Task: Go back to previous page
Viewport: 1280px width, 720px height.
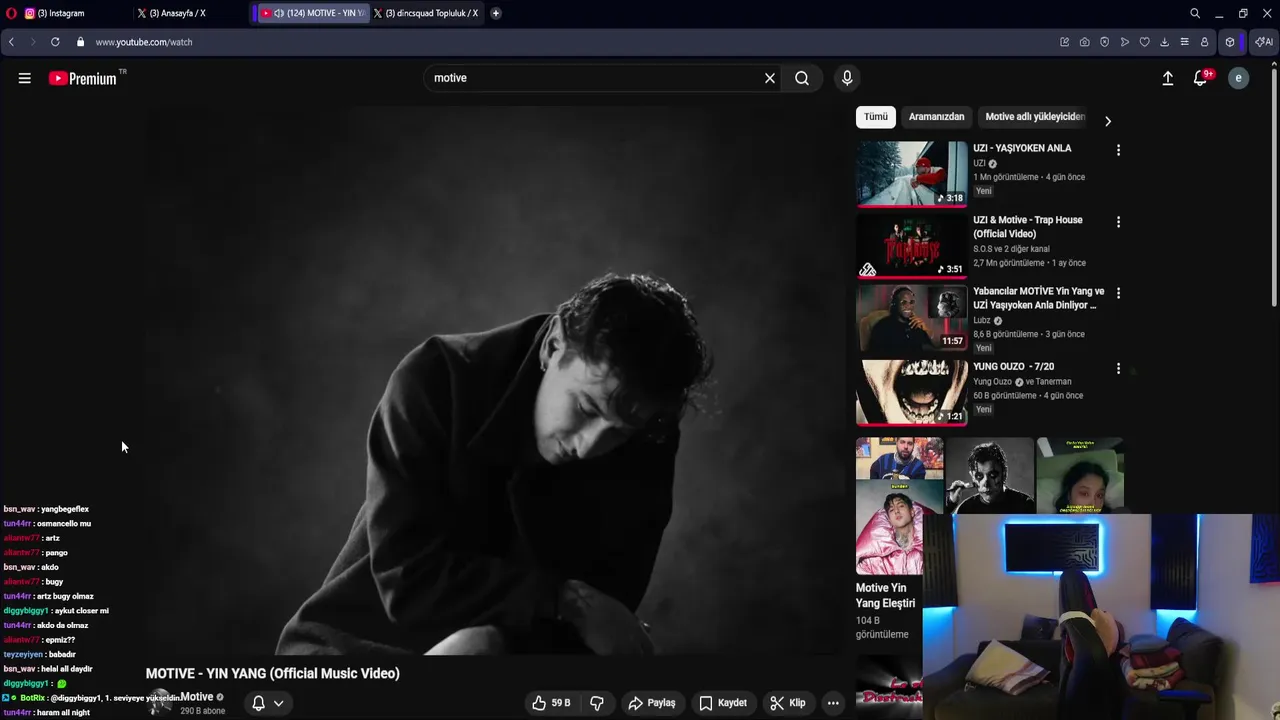Action: coord(11,42)
